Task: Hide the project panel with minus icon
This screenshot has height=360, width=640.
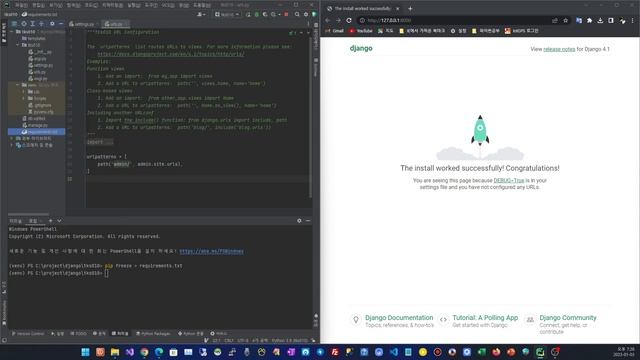Action: [x=60, y=24]
